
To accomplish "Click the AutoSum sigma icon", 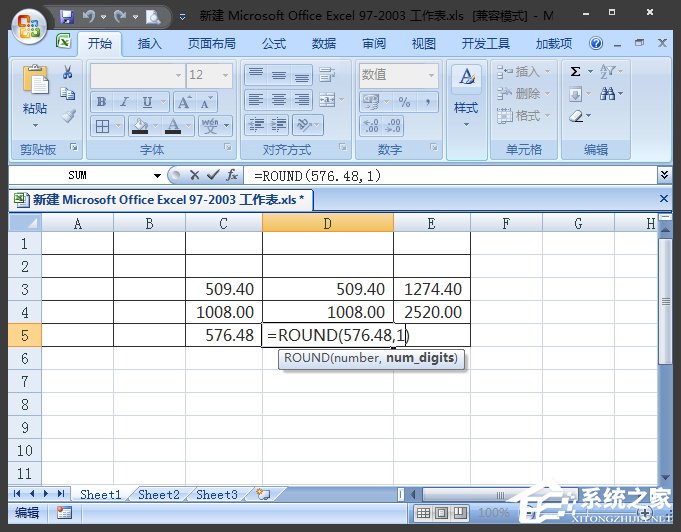I will pos(576,72).
